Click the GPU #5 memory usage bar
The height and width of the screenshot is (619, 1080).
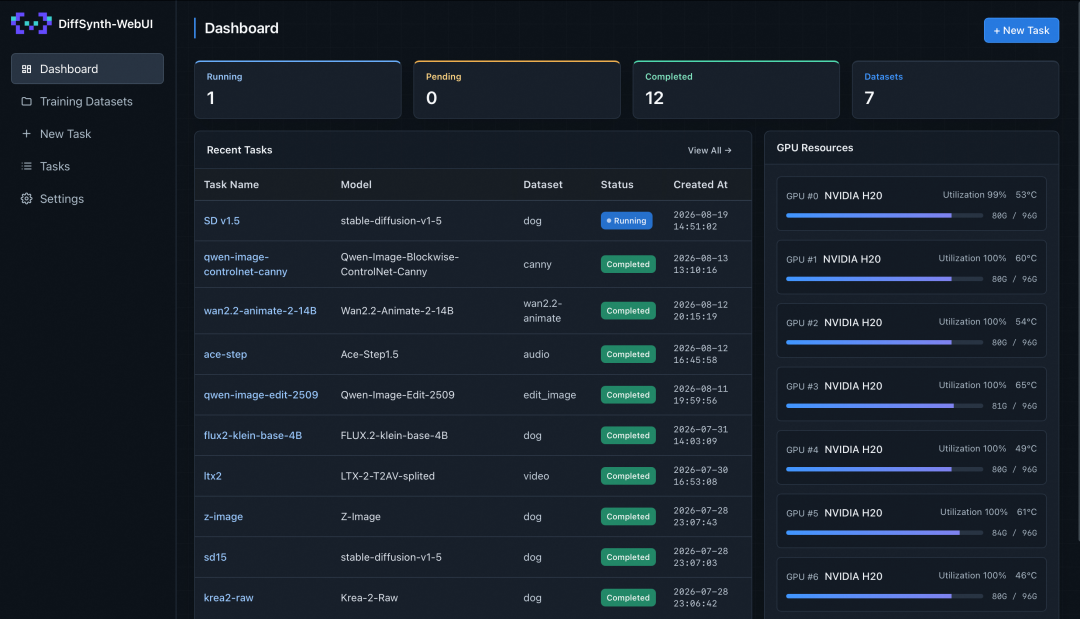884,532
